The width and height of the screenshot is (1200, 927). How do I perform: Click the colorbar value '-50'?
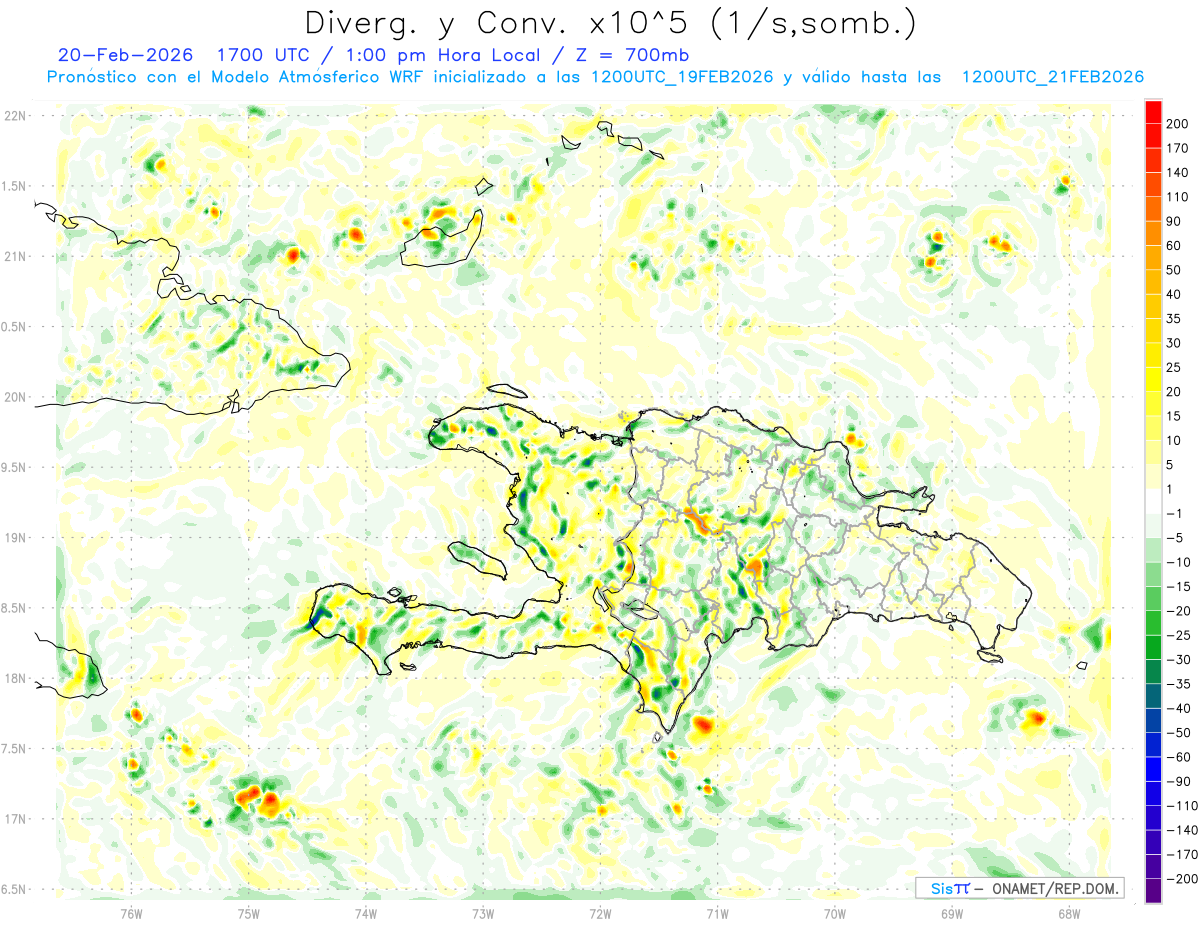[1180, 733]
